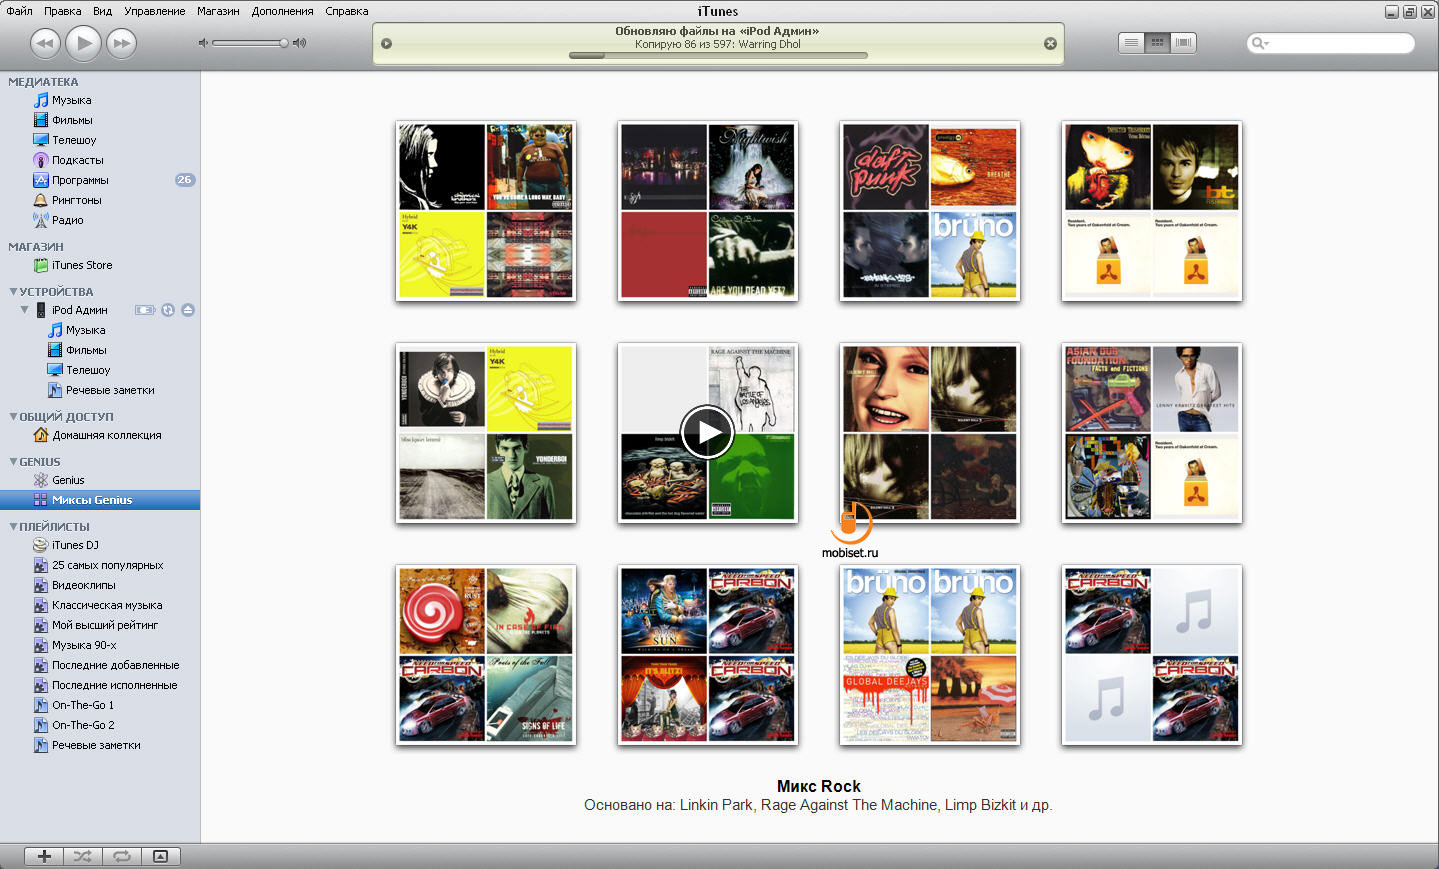
Task: Open the iTunes Store icon
Action: pyautogui.click(x=41, y=265)
